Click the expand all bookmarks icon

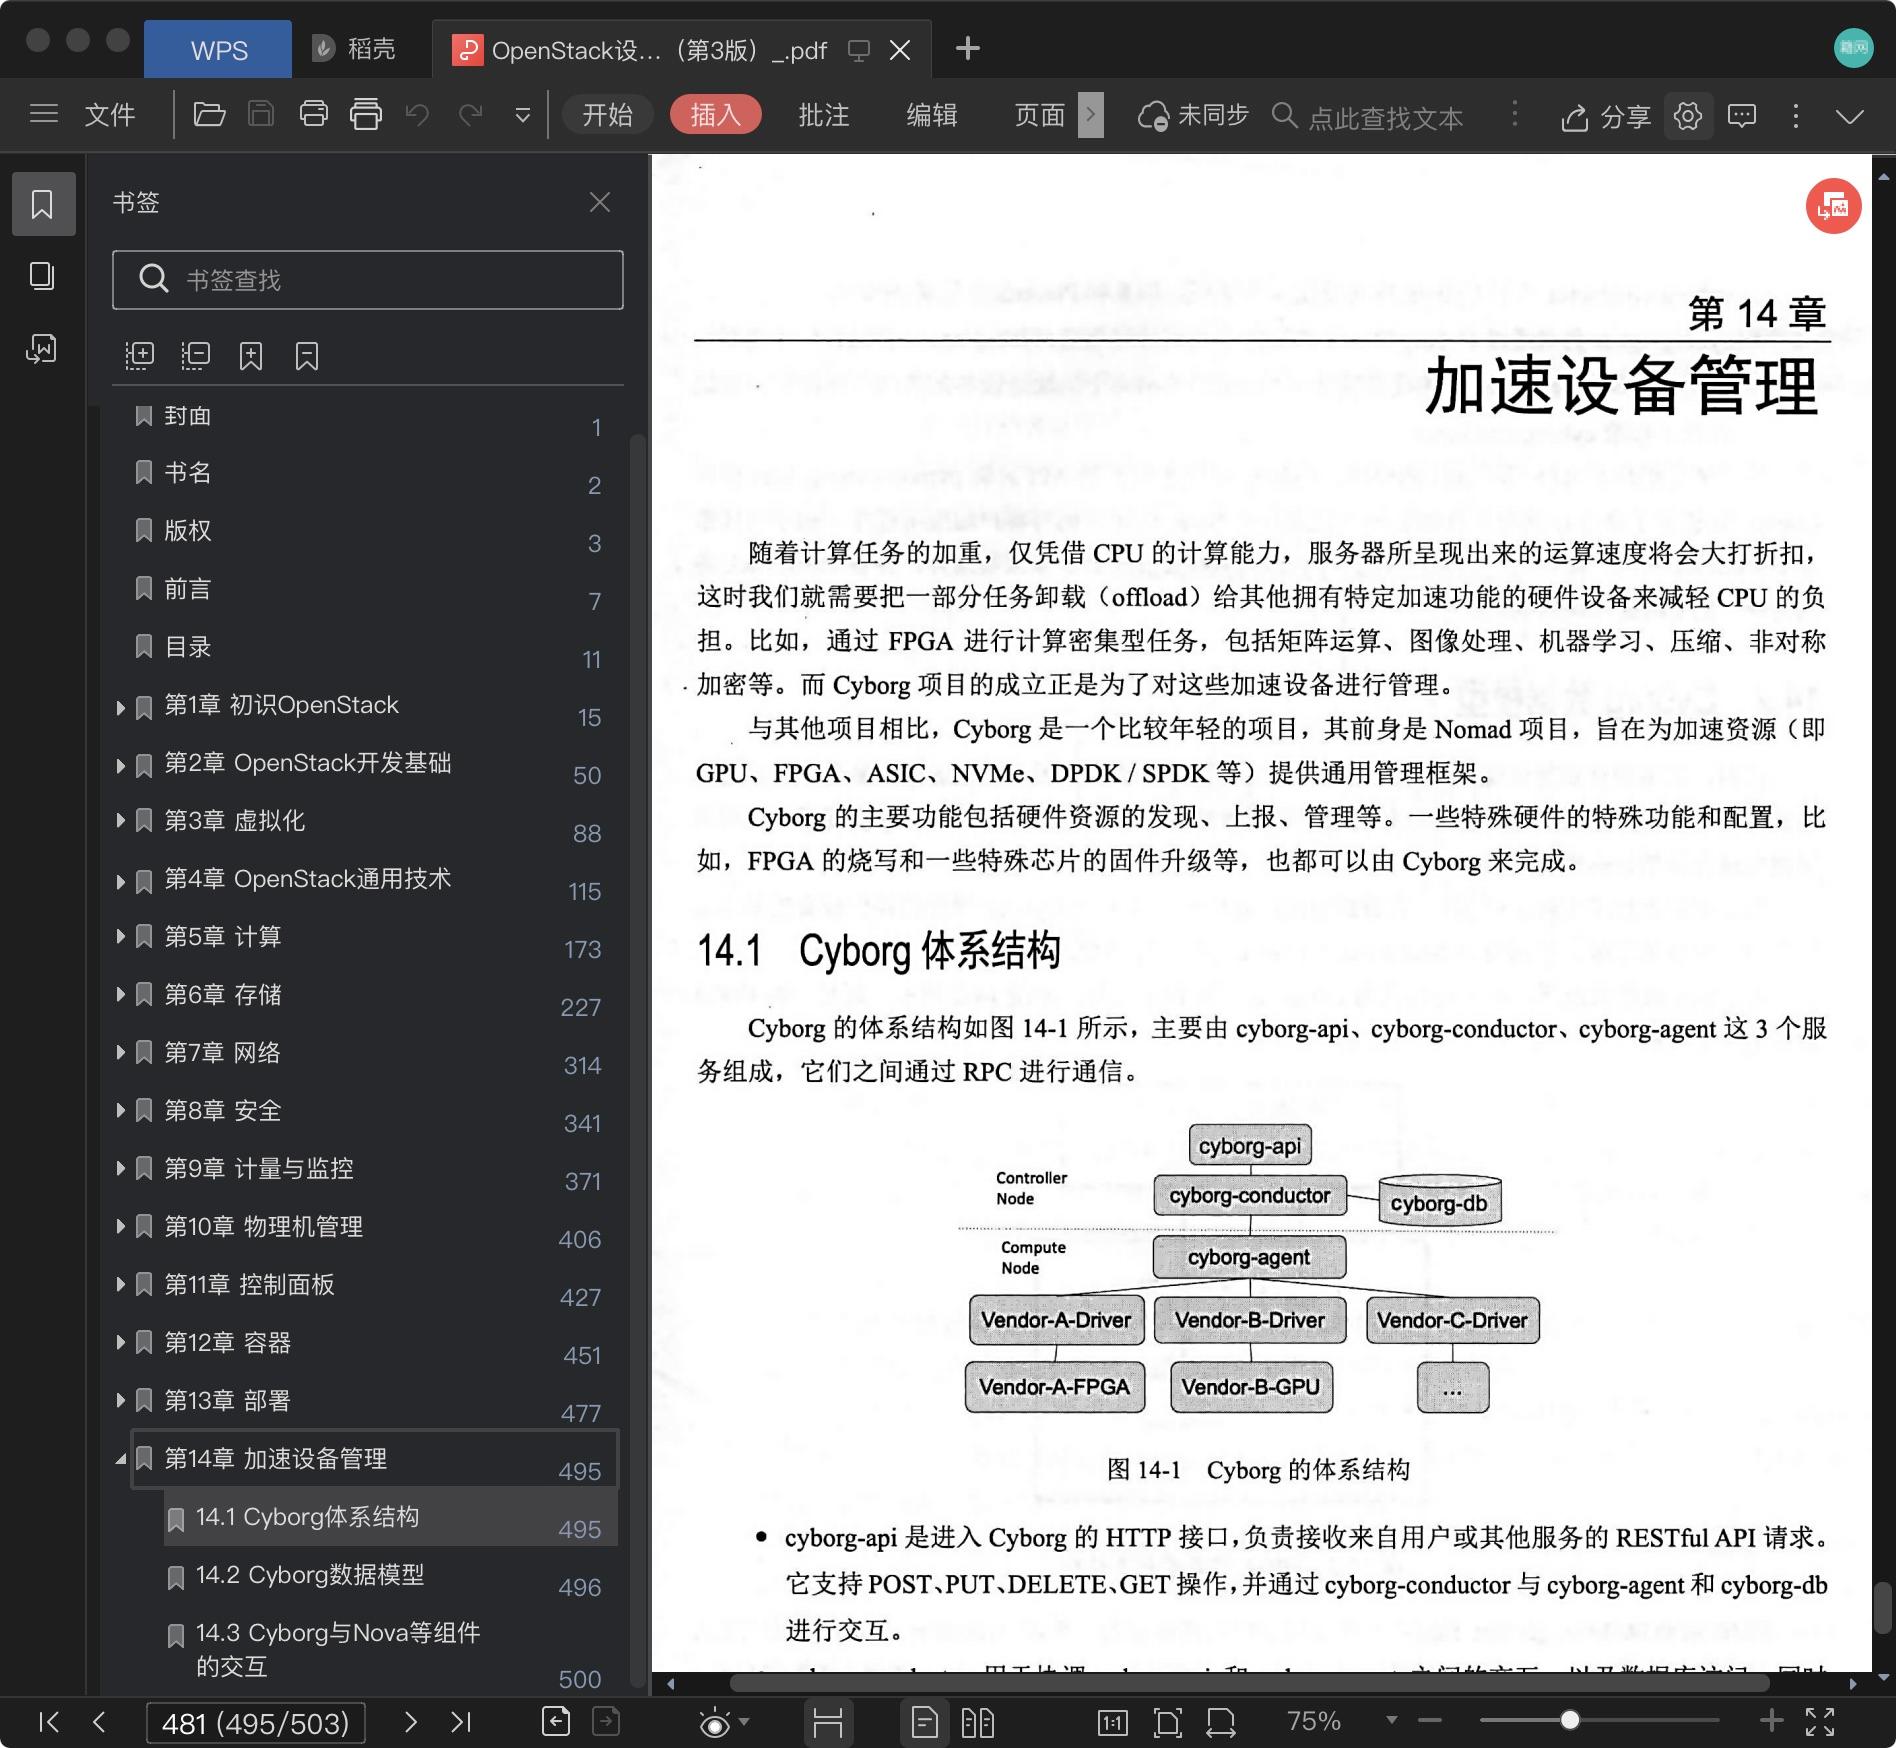coord(139,356)
